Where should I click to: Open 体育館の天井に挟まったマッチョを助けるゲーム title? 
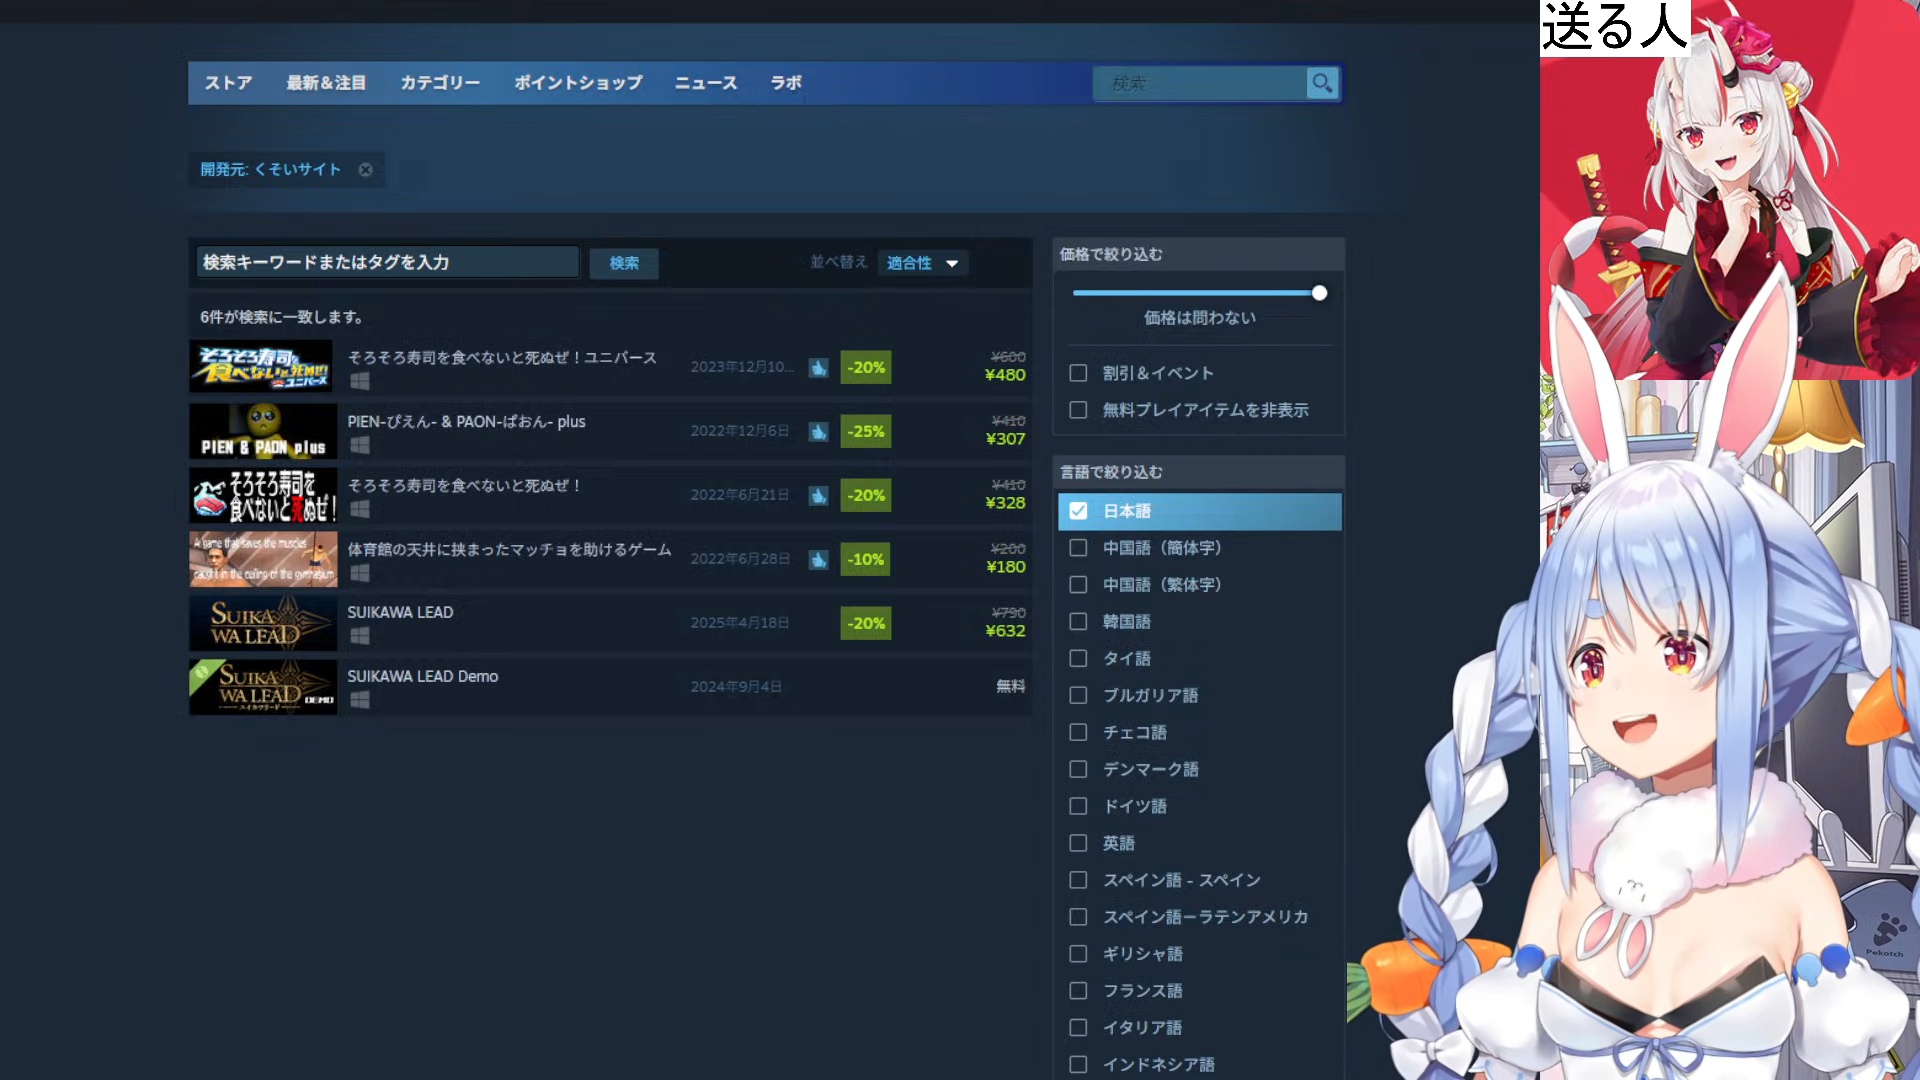point(509,550)
